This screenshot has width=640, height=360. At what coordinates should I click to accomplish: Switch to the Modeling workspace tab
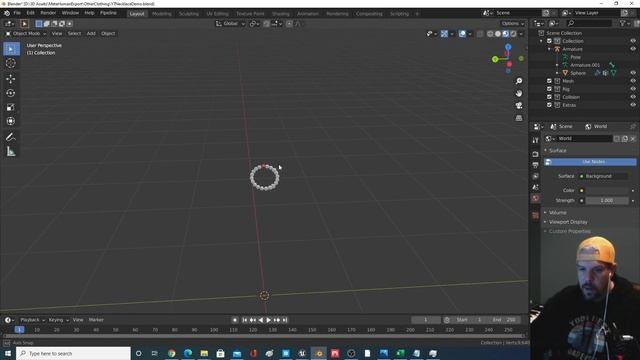point(162,14)
